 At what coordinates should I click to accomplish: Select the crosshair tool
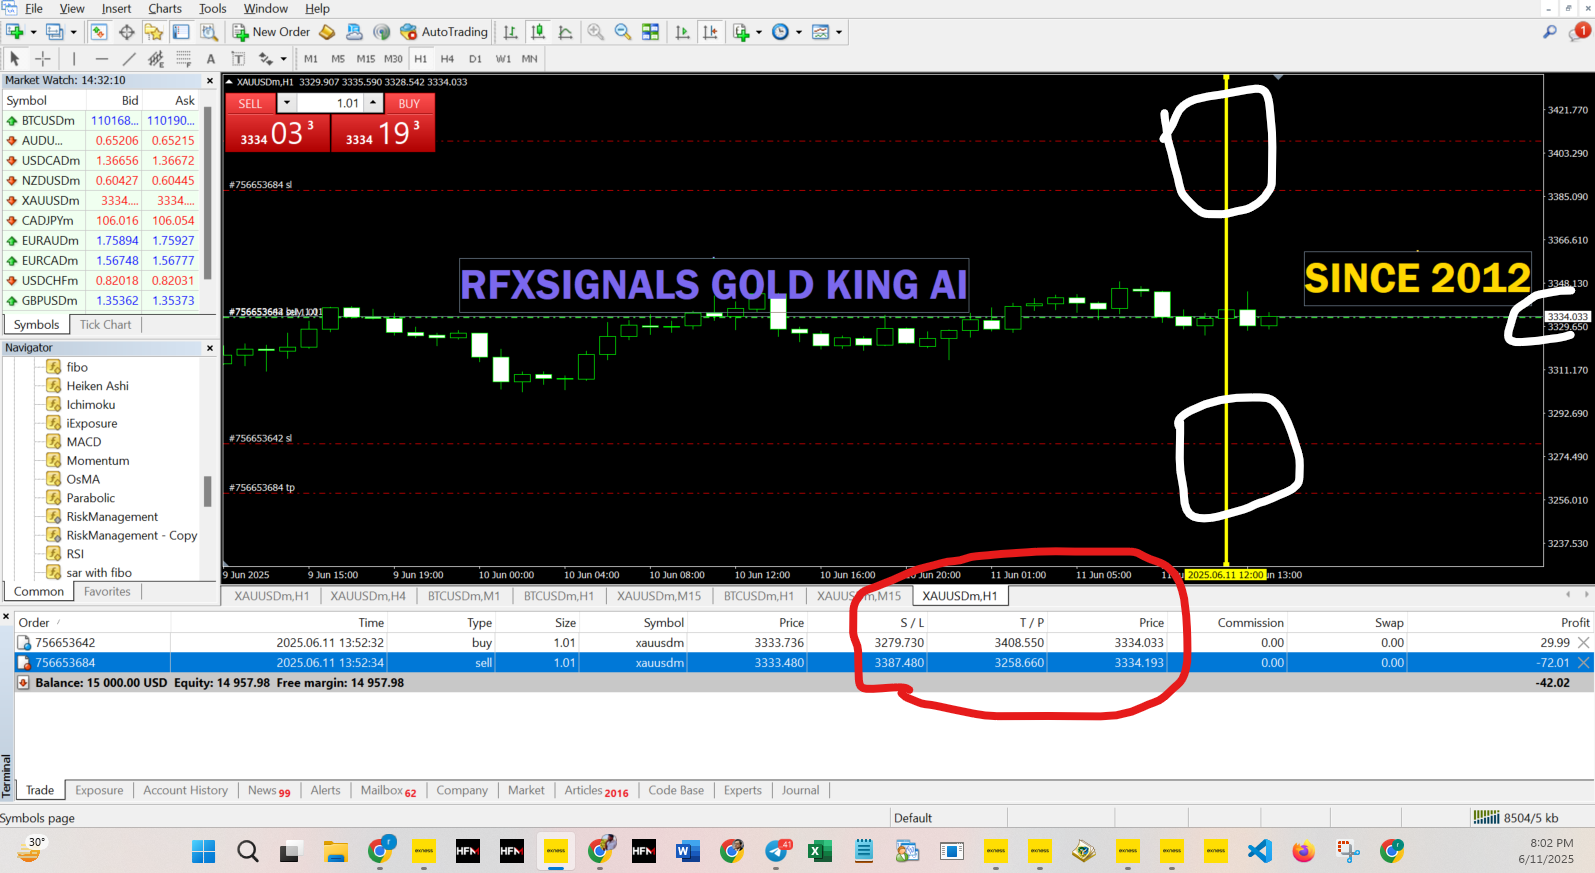[x=43, y=59]
